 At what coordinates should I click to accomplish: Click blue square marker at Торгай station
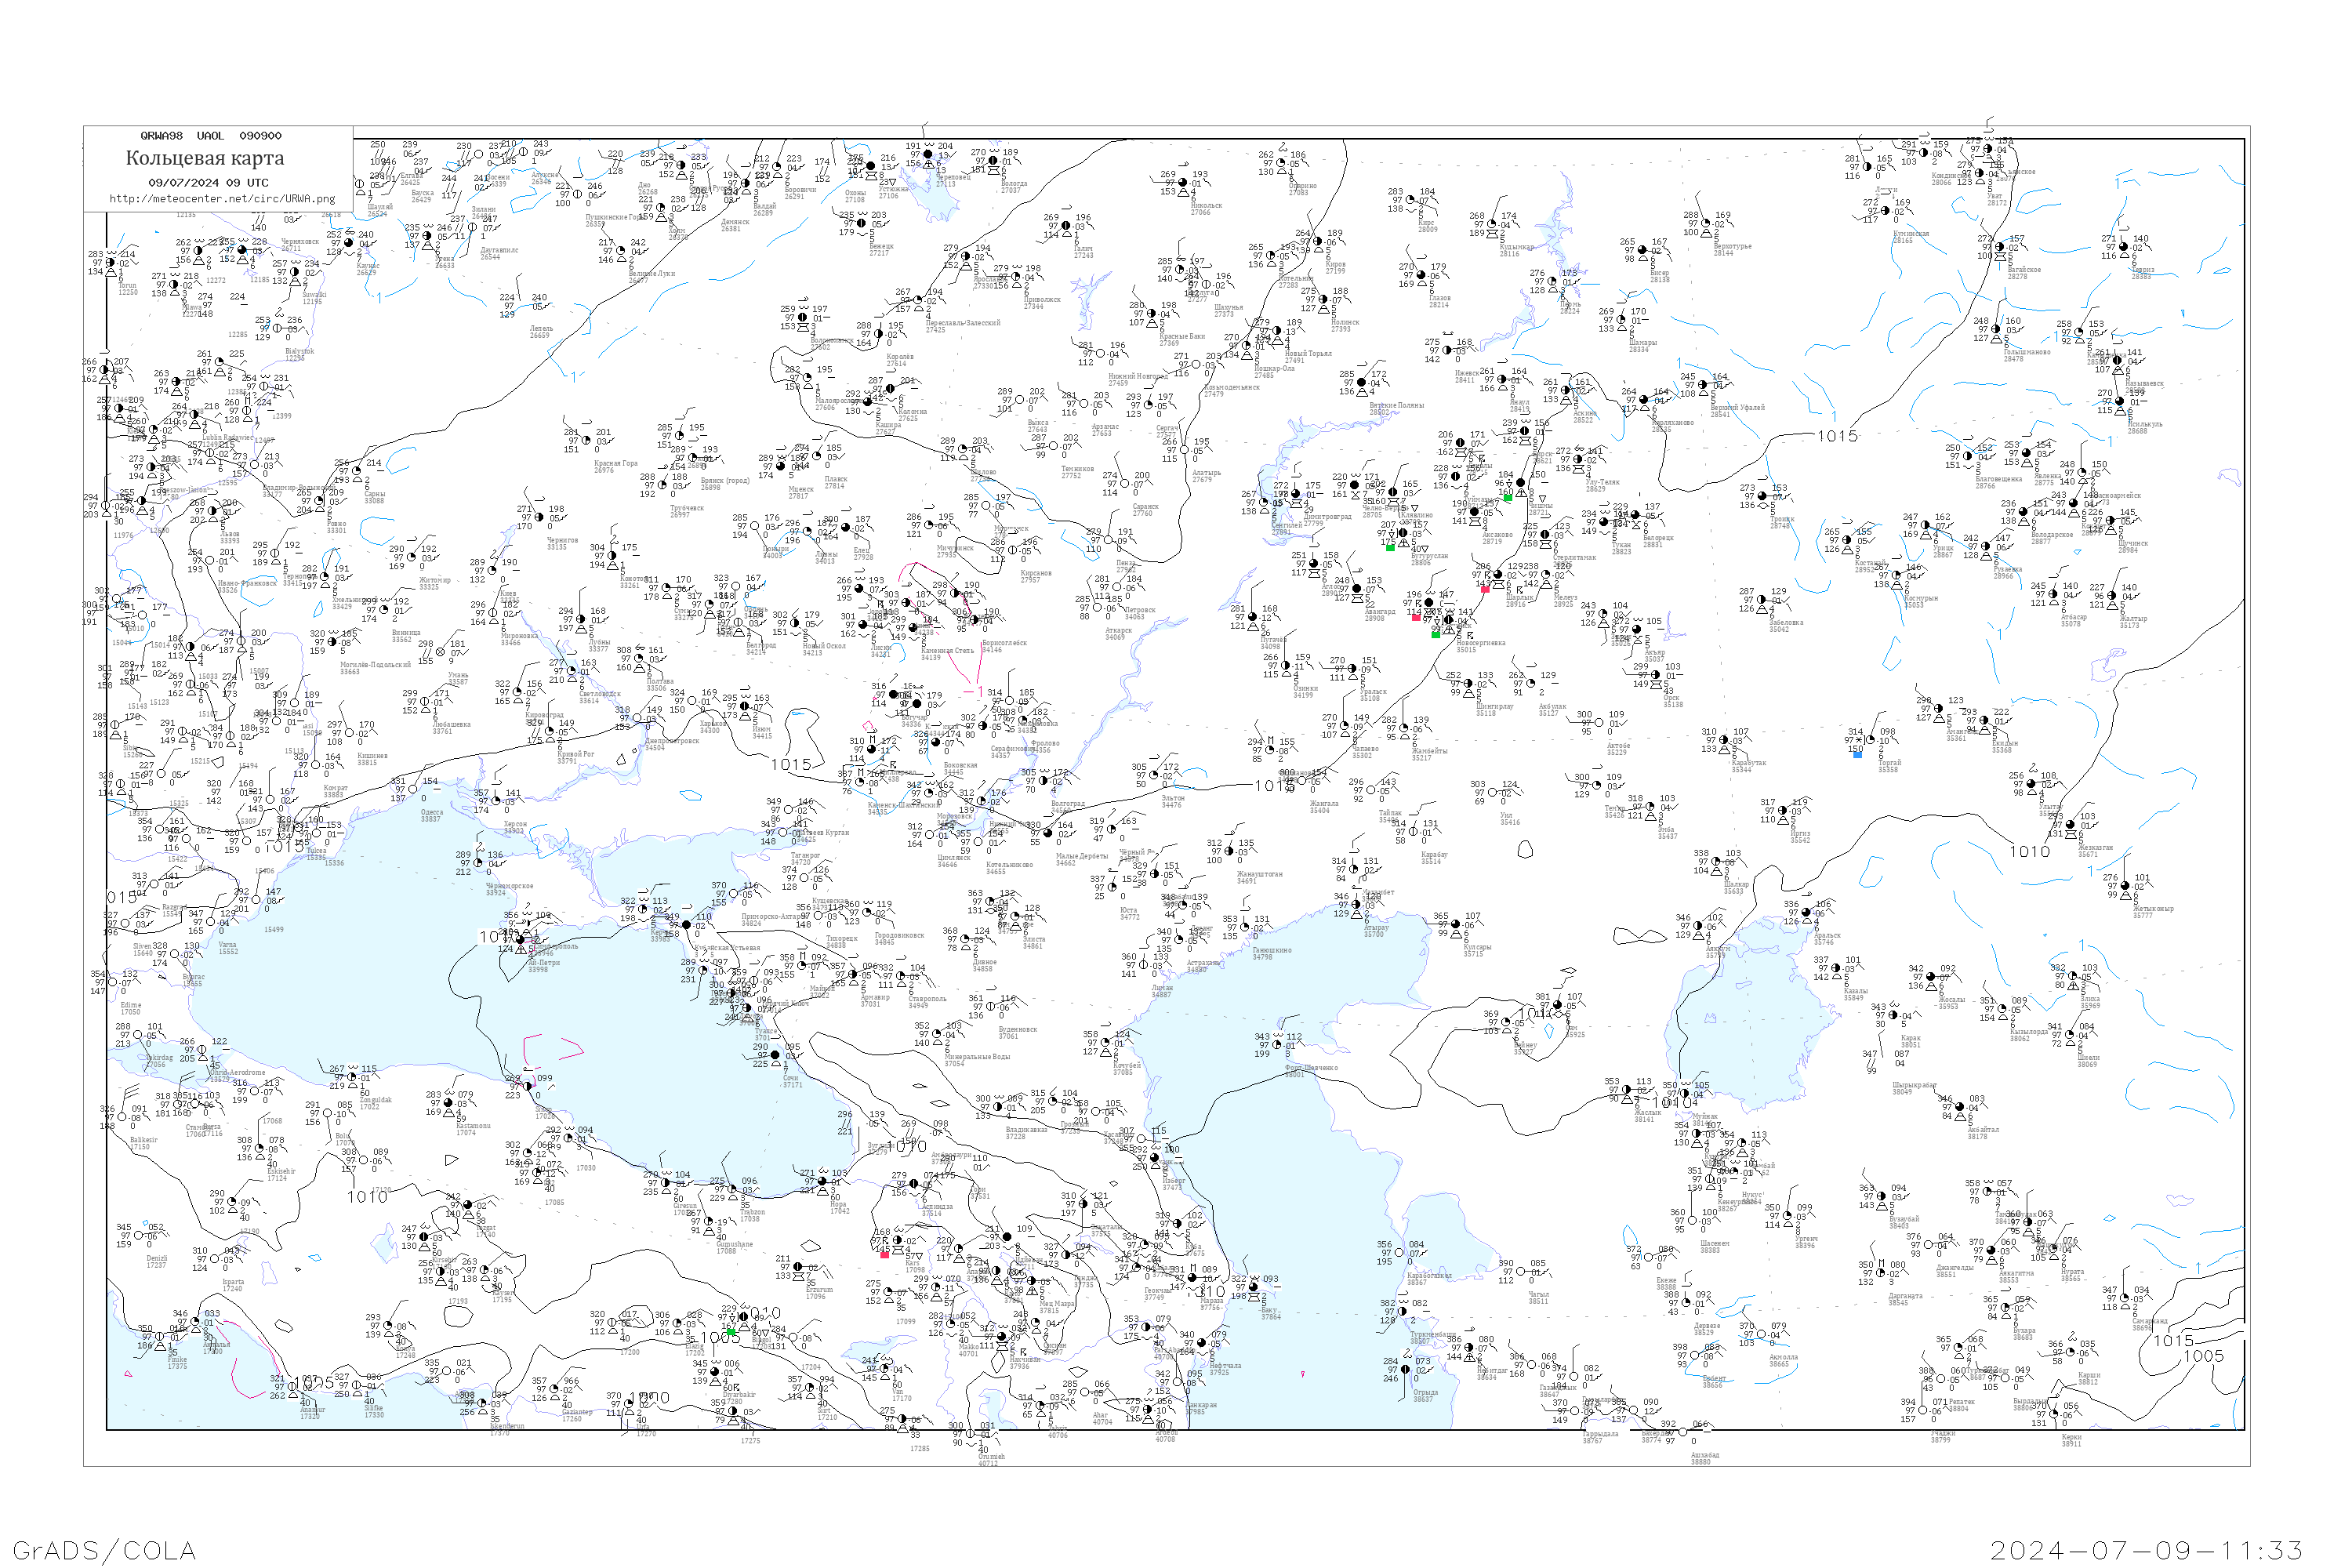tap(1857, 754)
